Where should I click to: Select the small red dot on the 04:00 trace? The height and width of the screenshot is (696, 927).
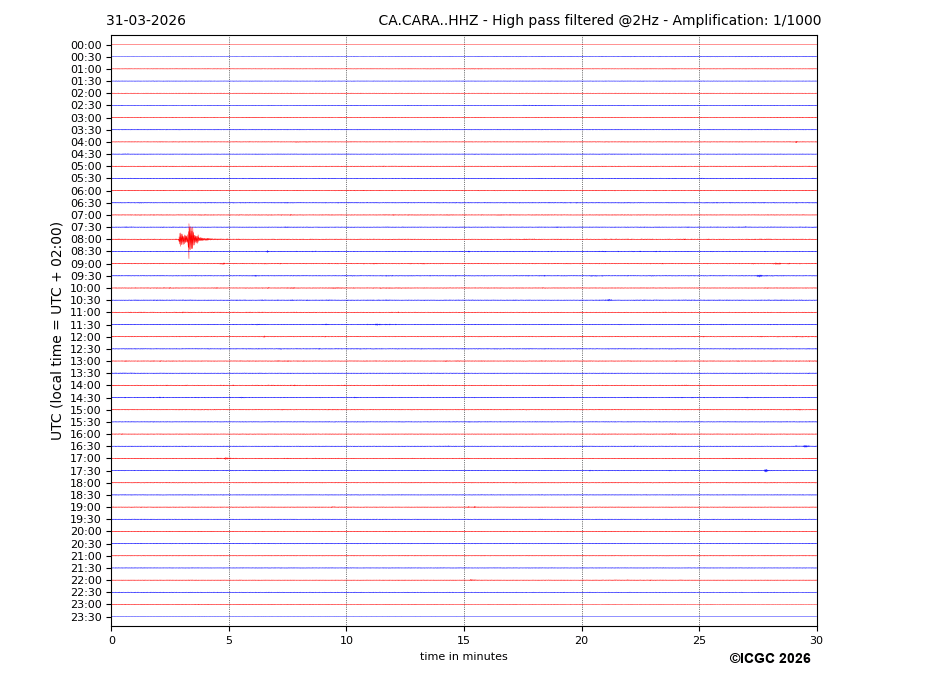(x=796, y=142)
